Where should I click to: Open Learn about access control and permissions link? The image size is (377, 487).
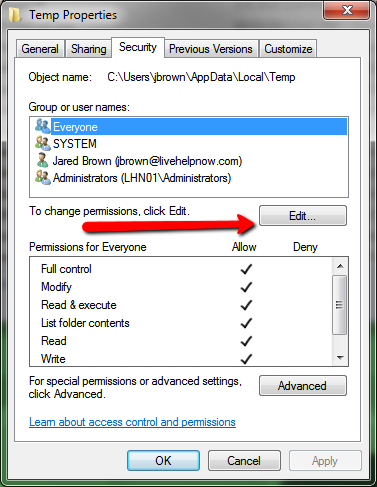point(132,422)
